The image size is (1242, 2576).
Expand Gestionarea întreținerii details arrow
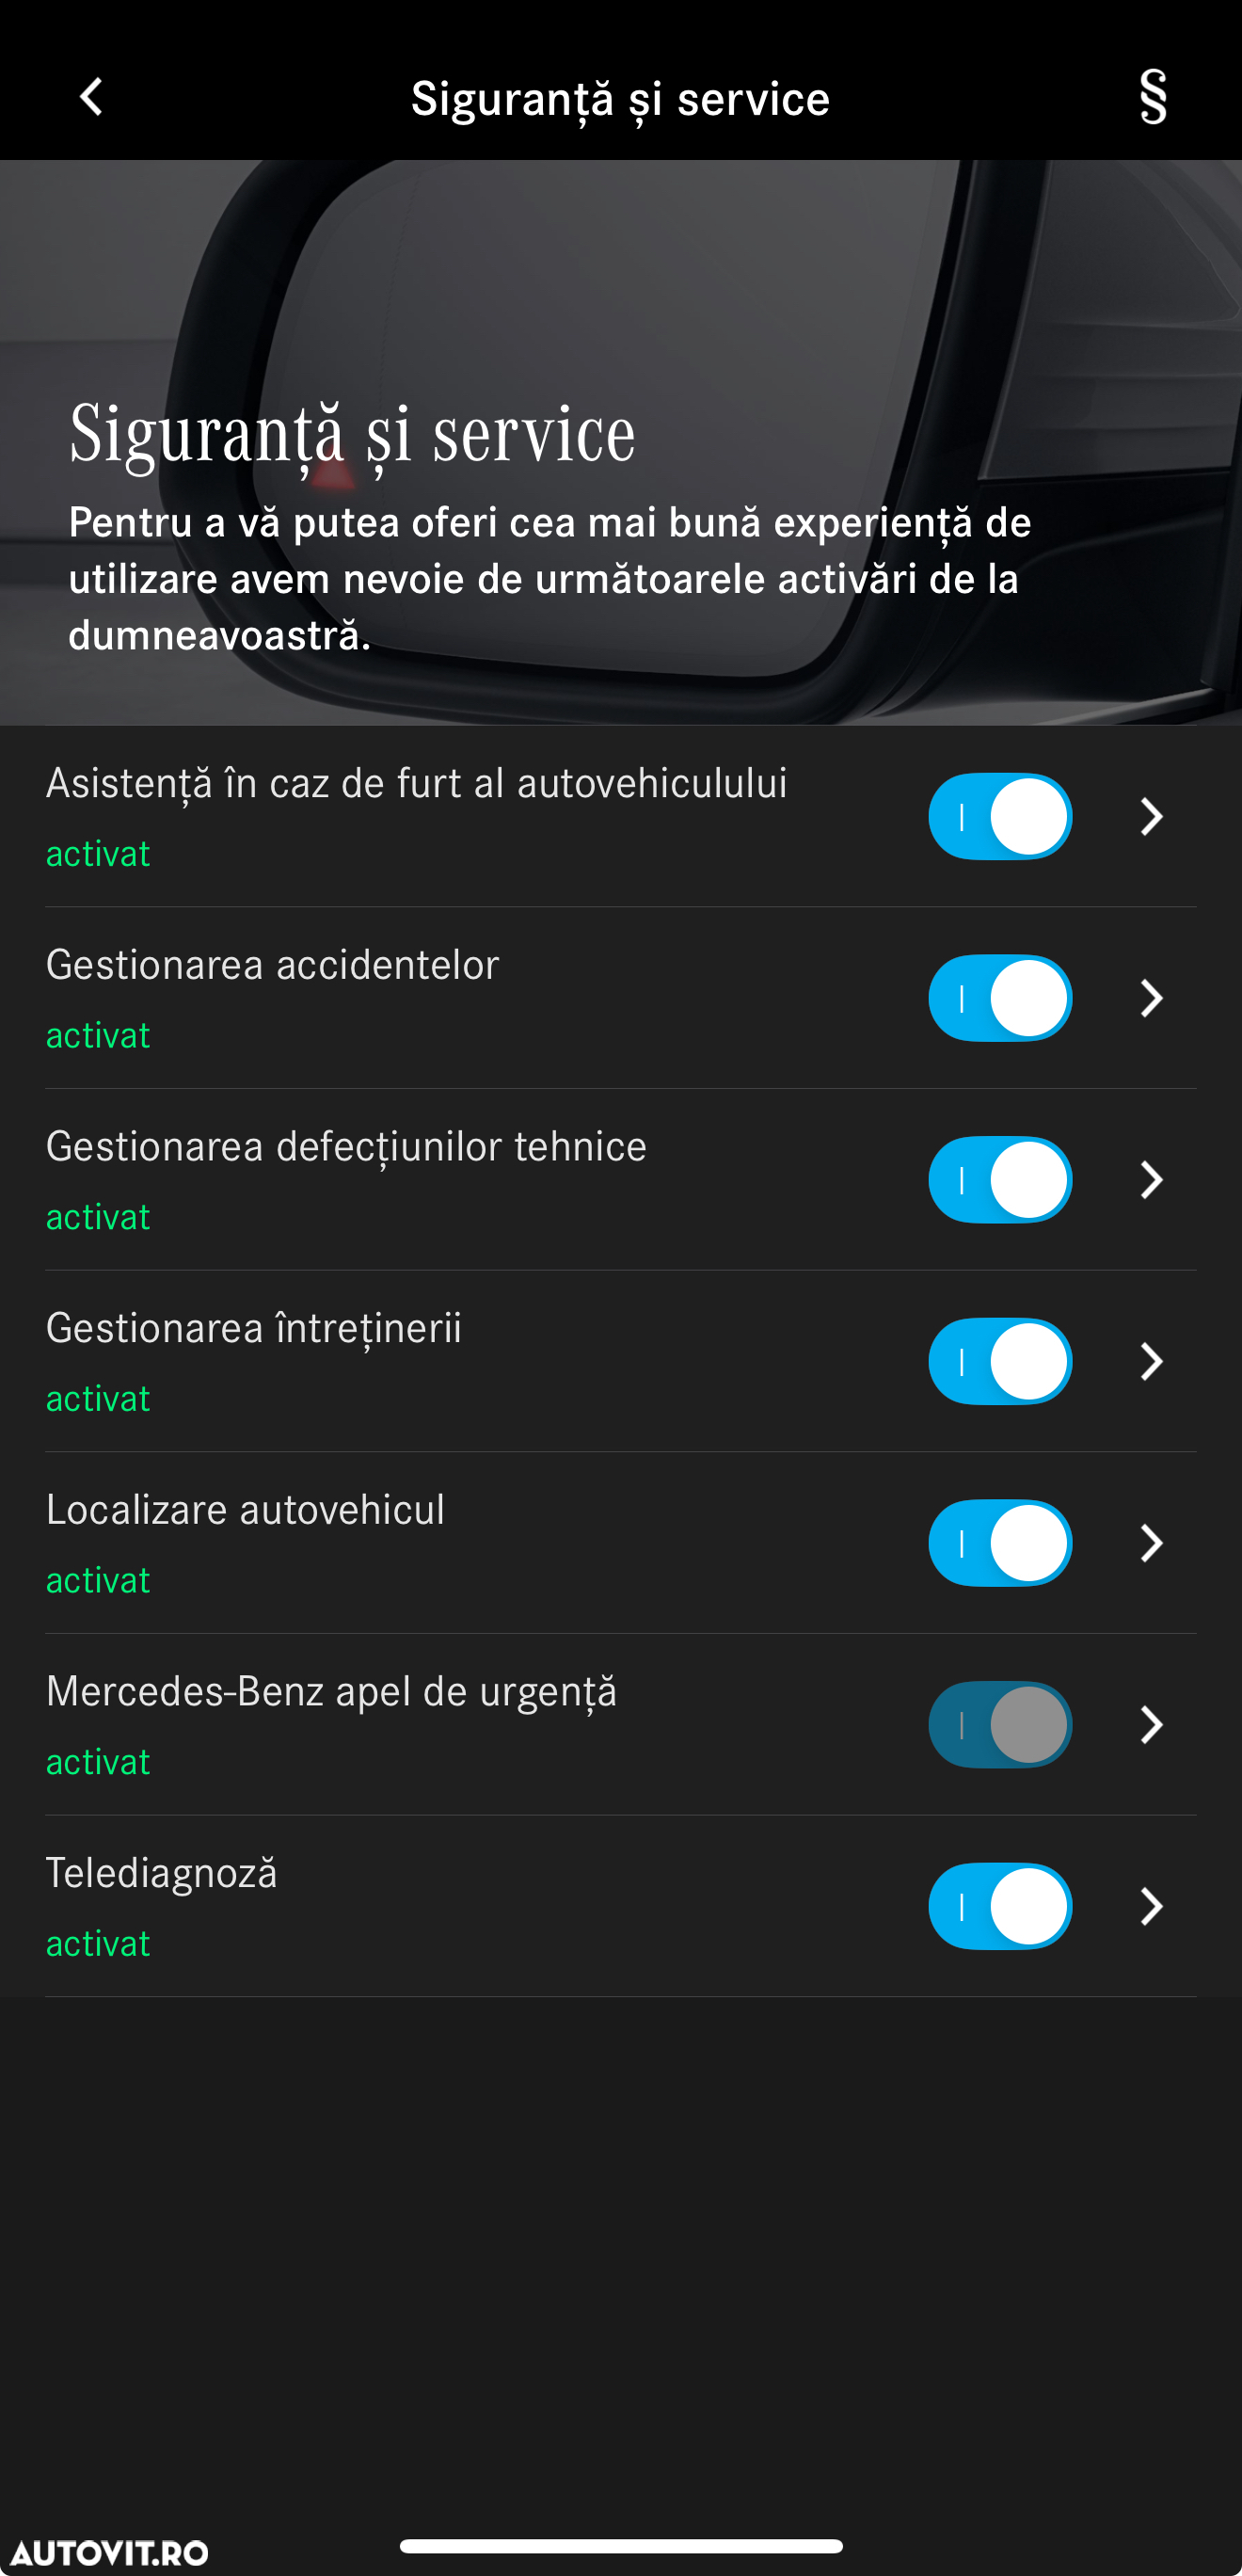tap(1152, 1361)
